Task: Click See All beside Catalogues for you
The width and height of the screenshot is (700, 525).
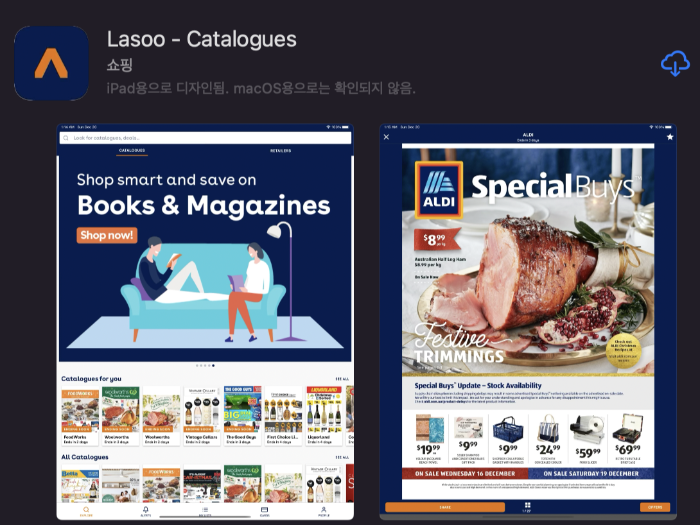Action: coord(342,379)
